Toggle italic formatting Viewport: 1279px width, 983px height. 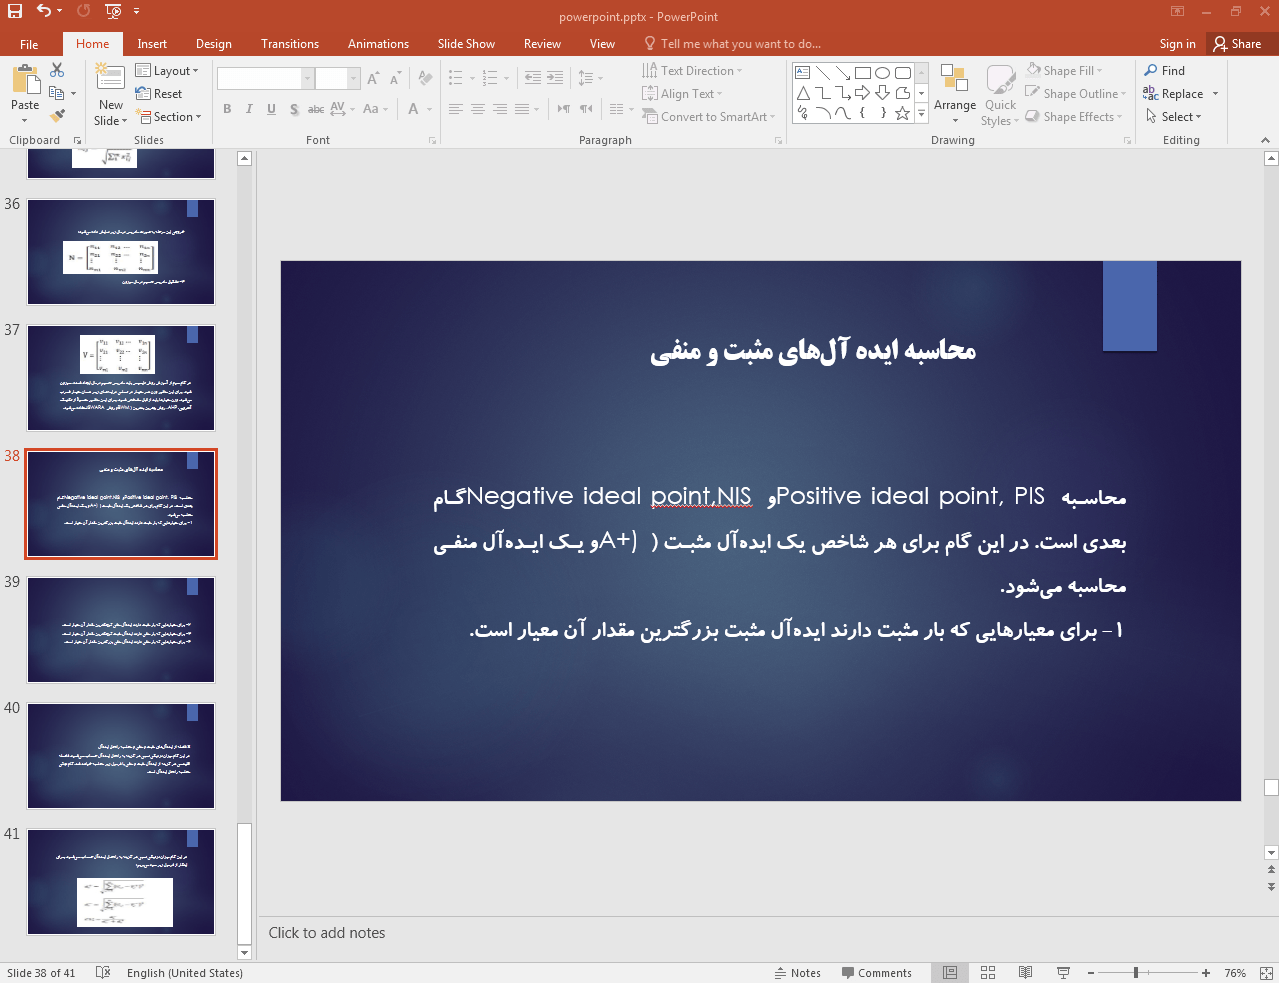[248, 108]
